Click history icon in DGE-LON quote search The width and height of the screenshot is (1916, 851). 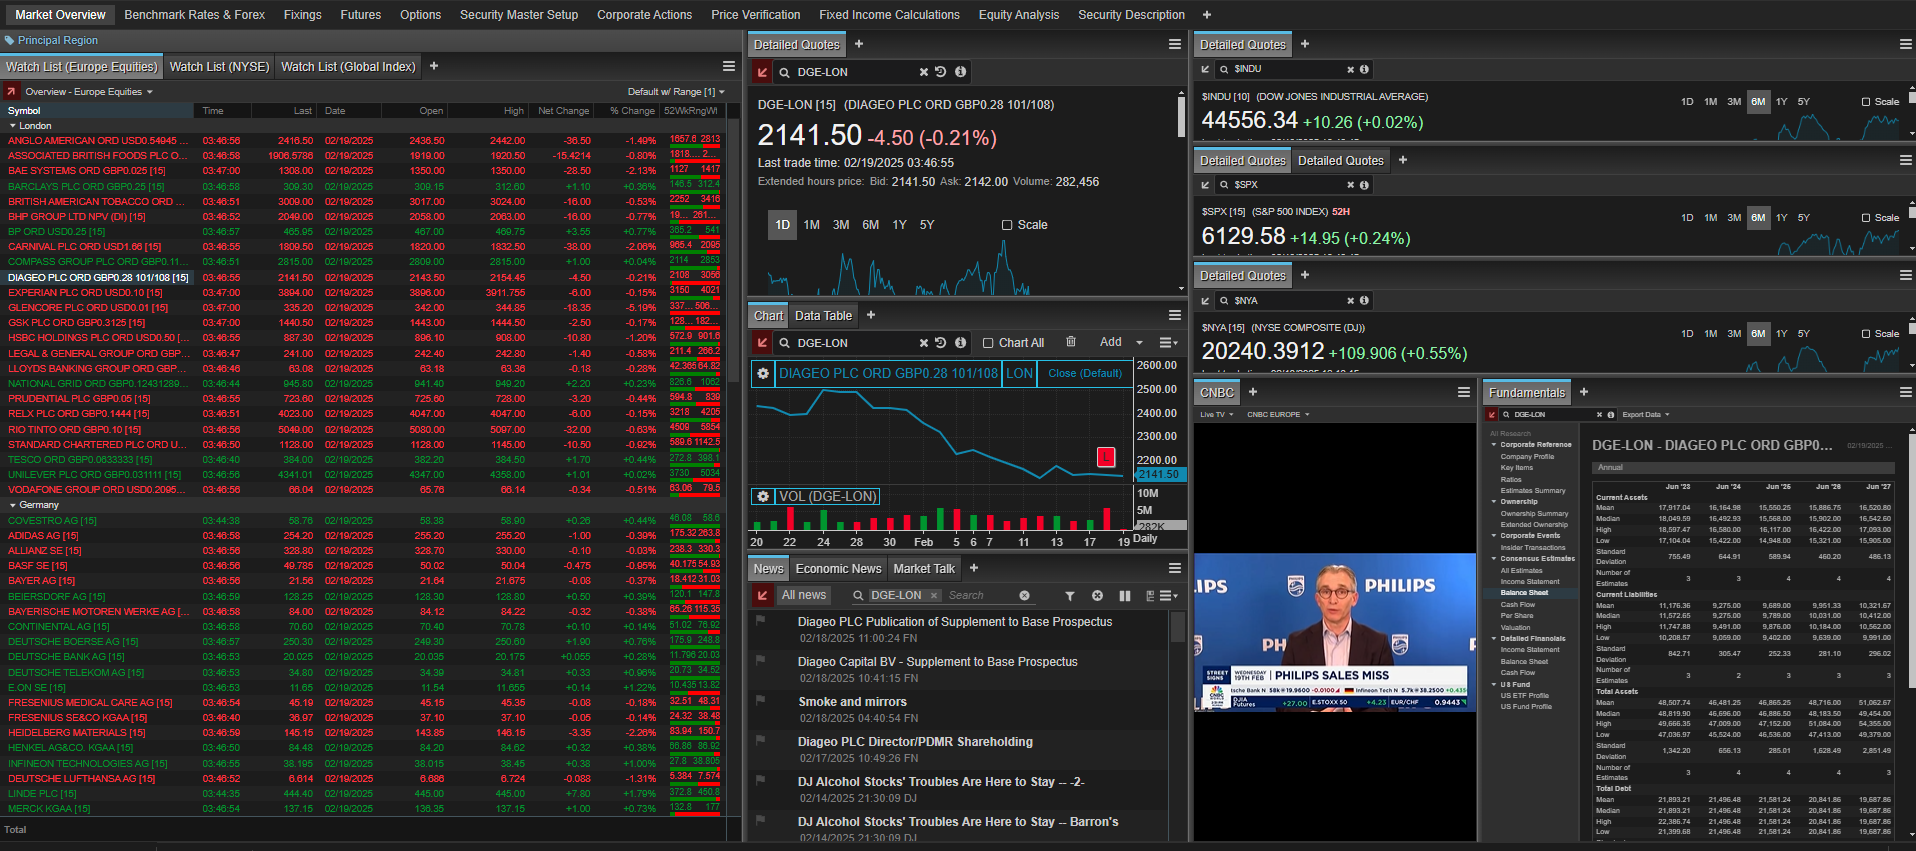tap(941, 72)
